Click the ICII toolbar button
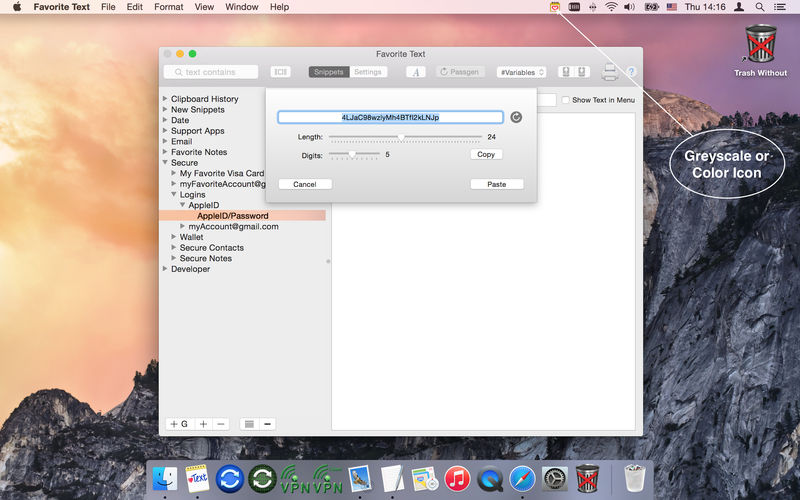The height and width of the screenshot is (500, 800). click(281, 72)
